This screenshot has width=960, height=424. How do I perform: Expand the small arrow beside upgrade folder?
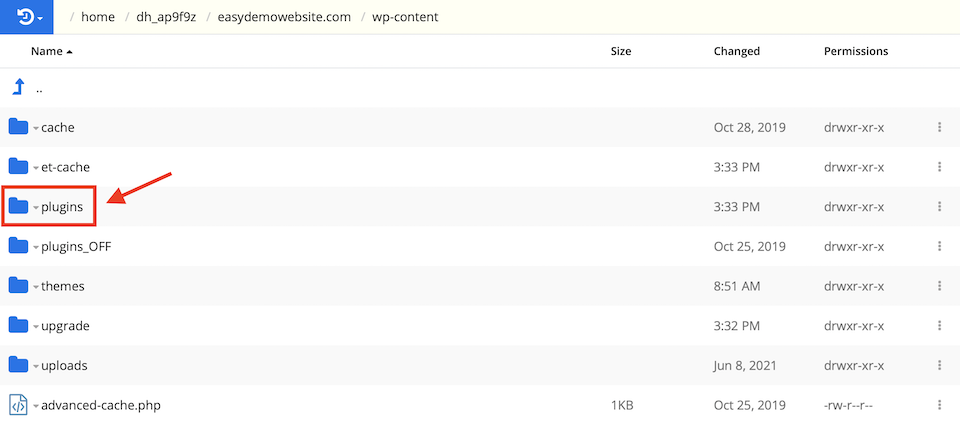36,326
